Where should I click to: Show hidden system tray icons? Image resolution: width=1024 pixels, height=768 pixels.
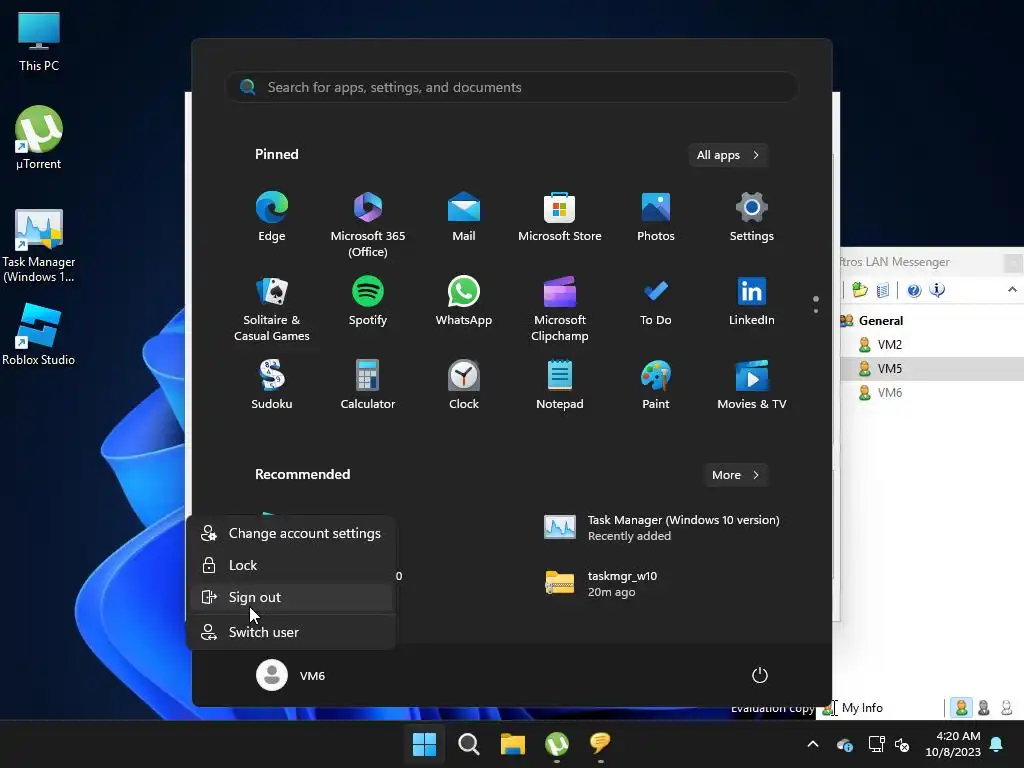tap(813, 744)
